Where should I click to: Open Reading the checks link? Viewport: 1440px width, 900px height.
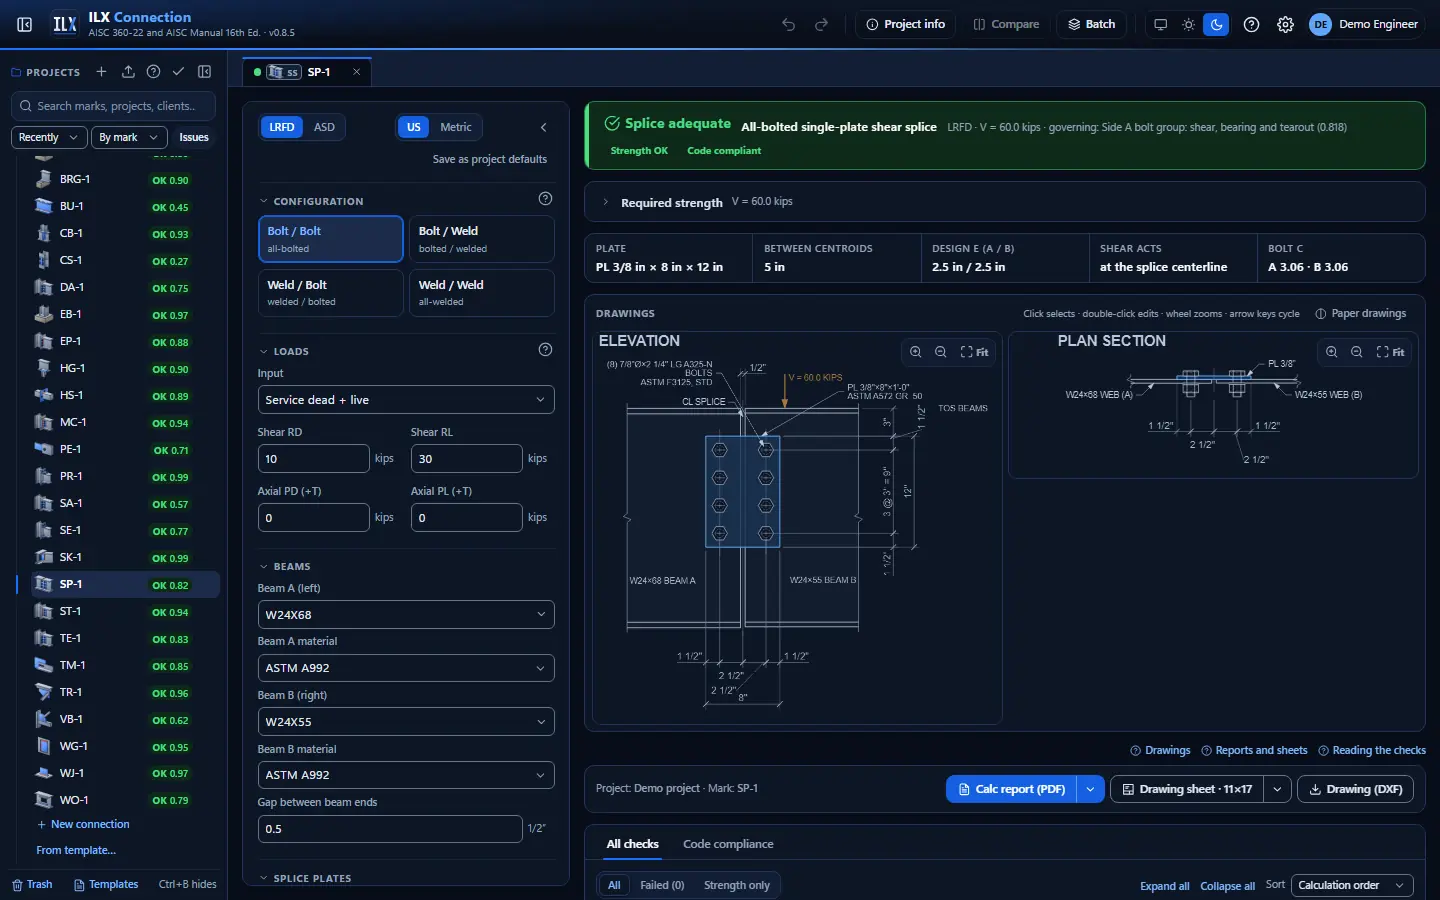(1372, 750)
